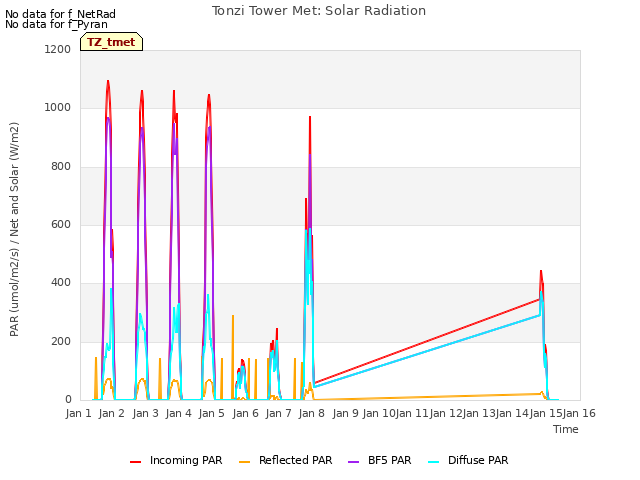Click the 200 y-axis tick label
640x480 pixels.
tap(61, 342)
